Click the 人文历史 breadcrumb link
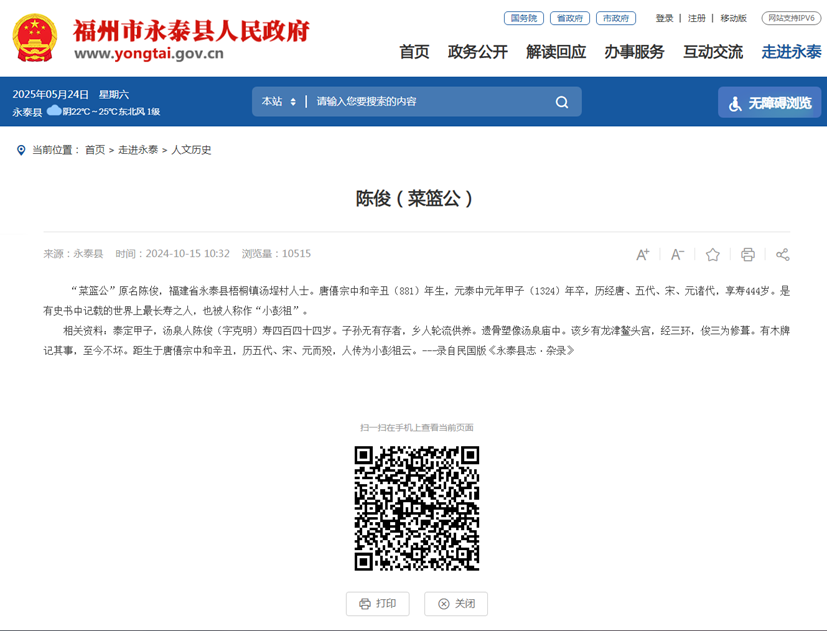 (191, 150)
